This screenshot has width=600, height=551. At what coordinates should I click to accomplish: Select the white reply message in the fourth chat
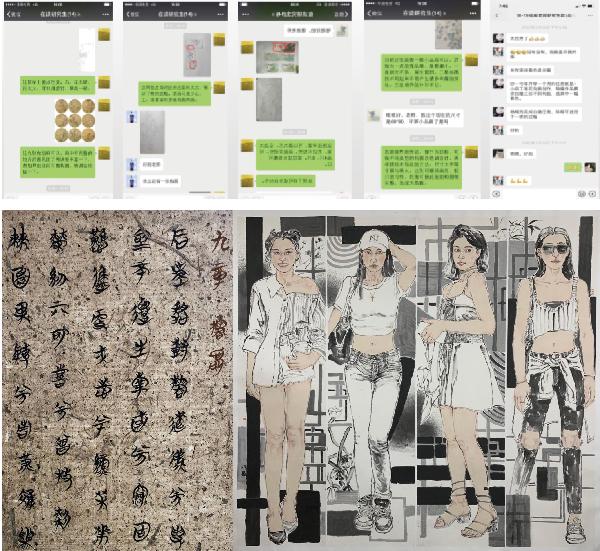click(x=423, y=118)
